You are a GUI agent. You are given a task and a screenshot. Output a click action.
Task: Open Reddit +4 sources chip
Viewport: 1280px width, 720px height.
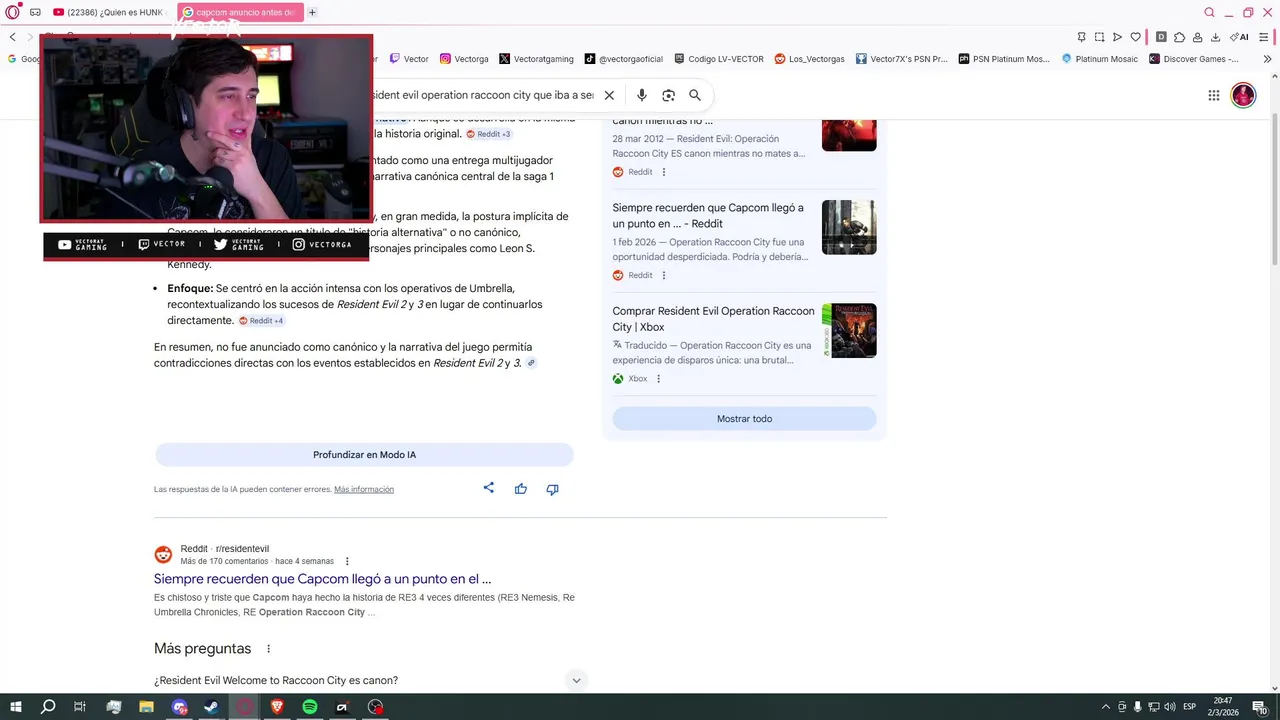pyautogui.click(x=261, y=321)
